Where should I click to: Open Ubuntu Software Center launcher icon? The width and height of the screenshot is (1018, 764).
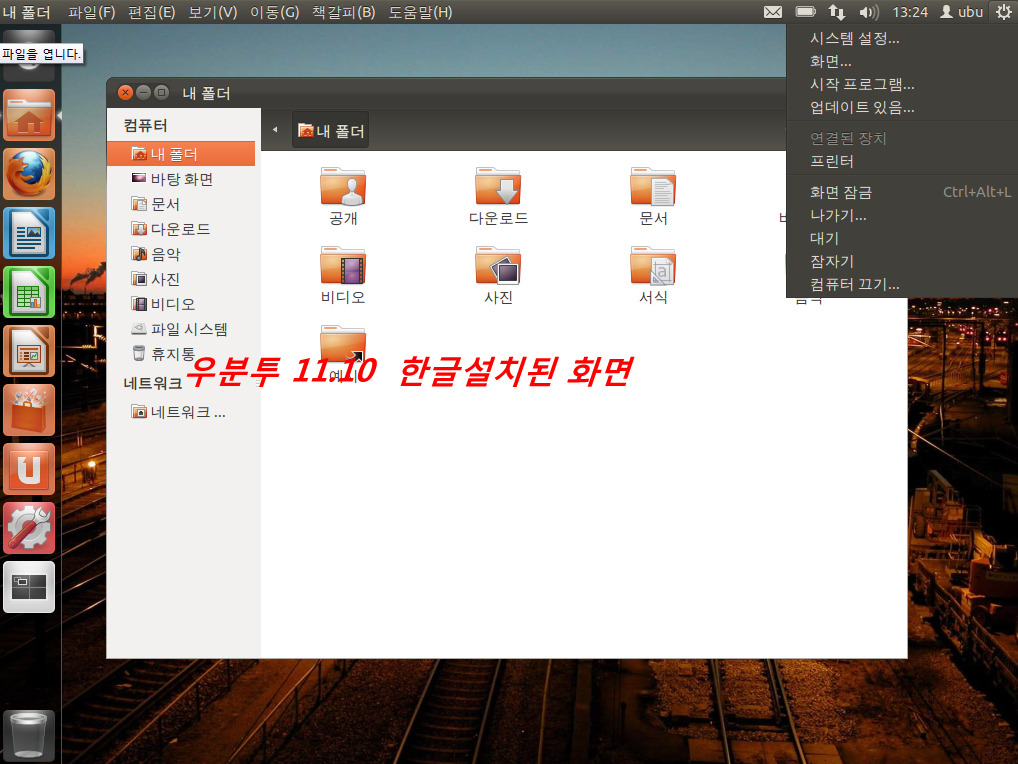29,410
